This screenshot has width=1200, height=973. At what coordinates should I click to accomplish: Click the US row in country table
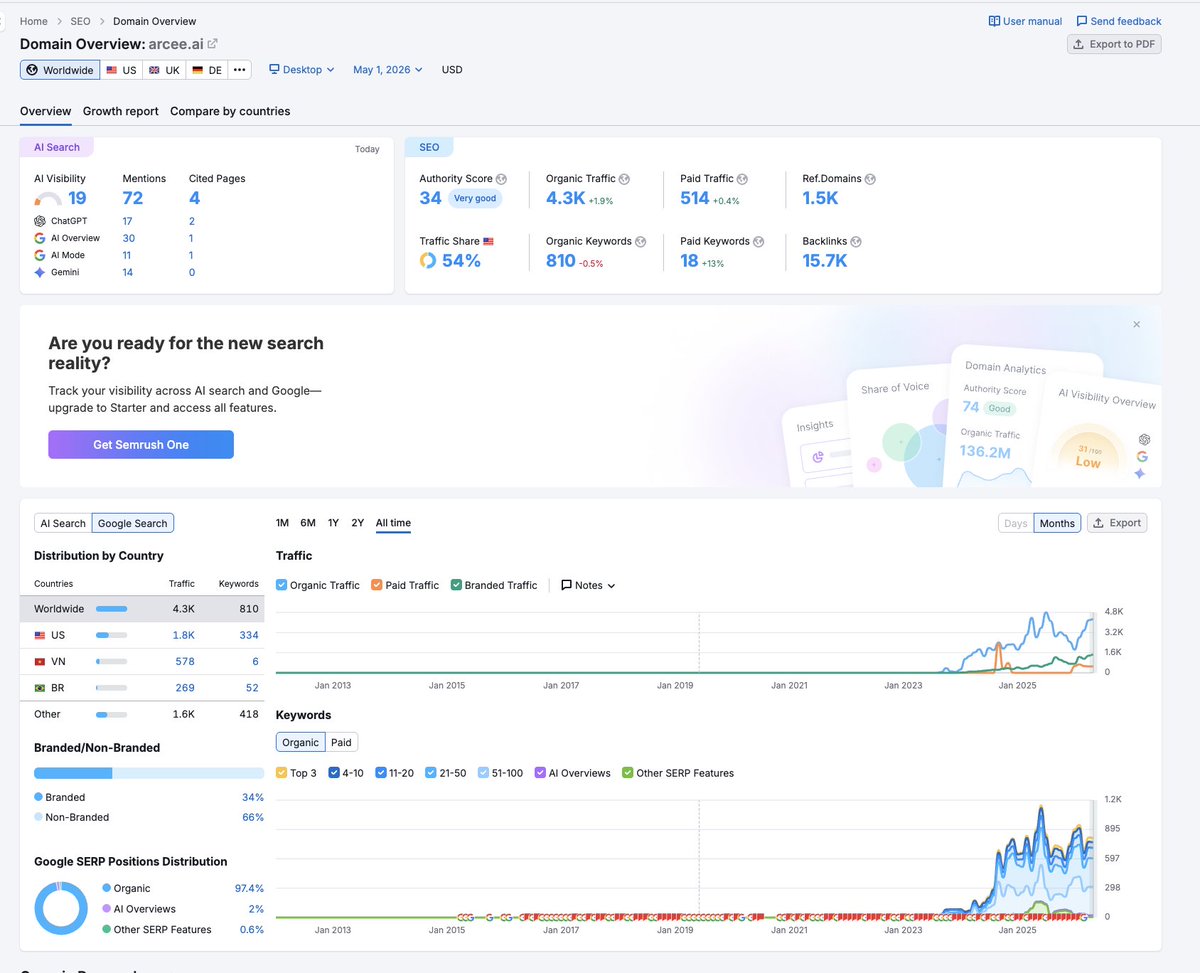tap(142, 635)
